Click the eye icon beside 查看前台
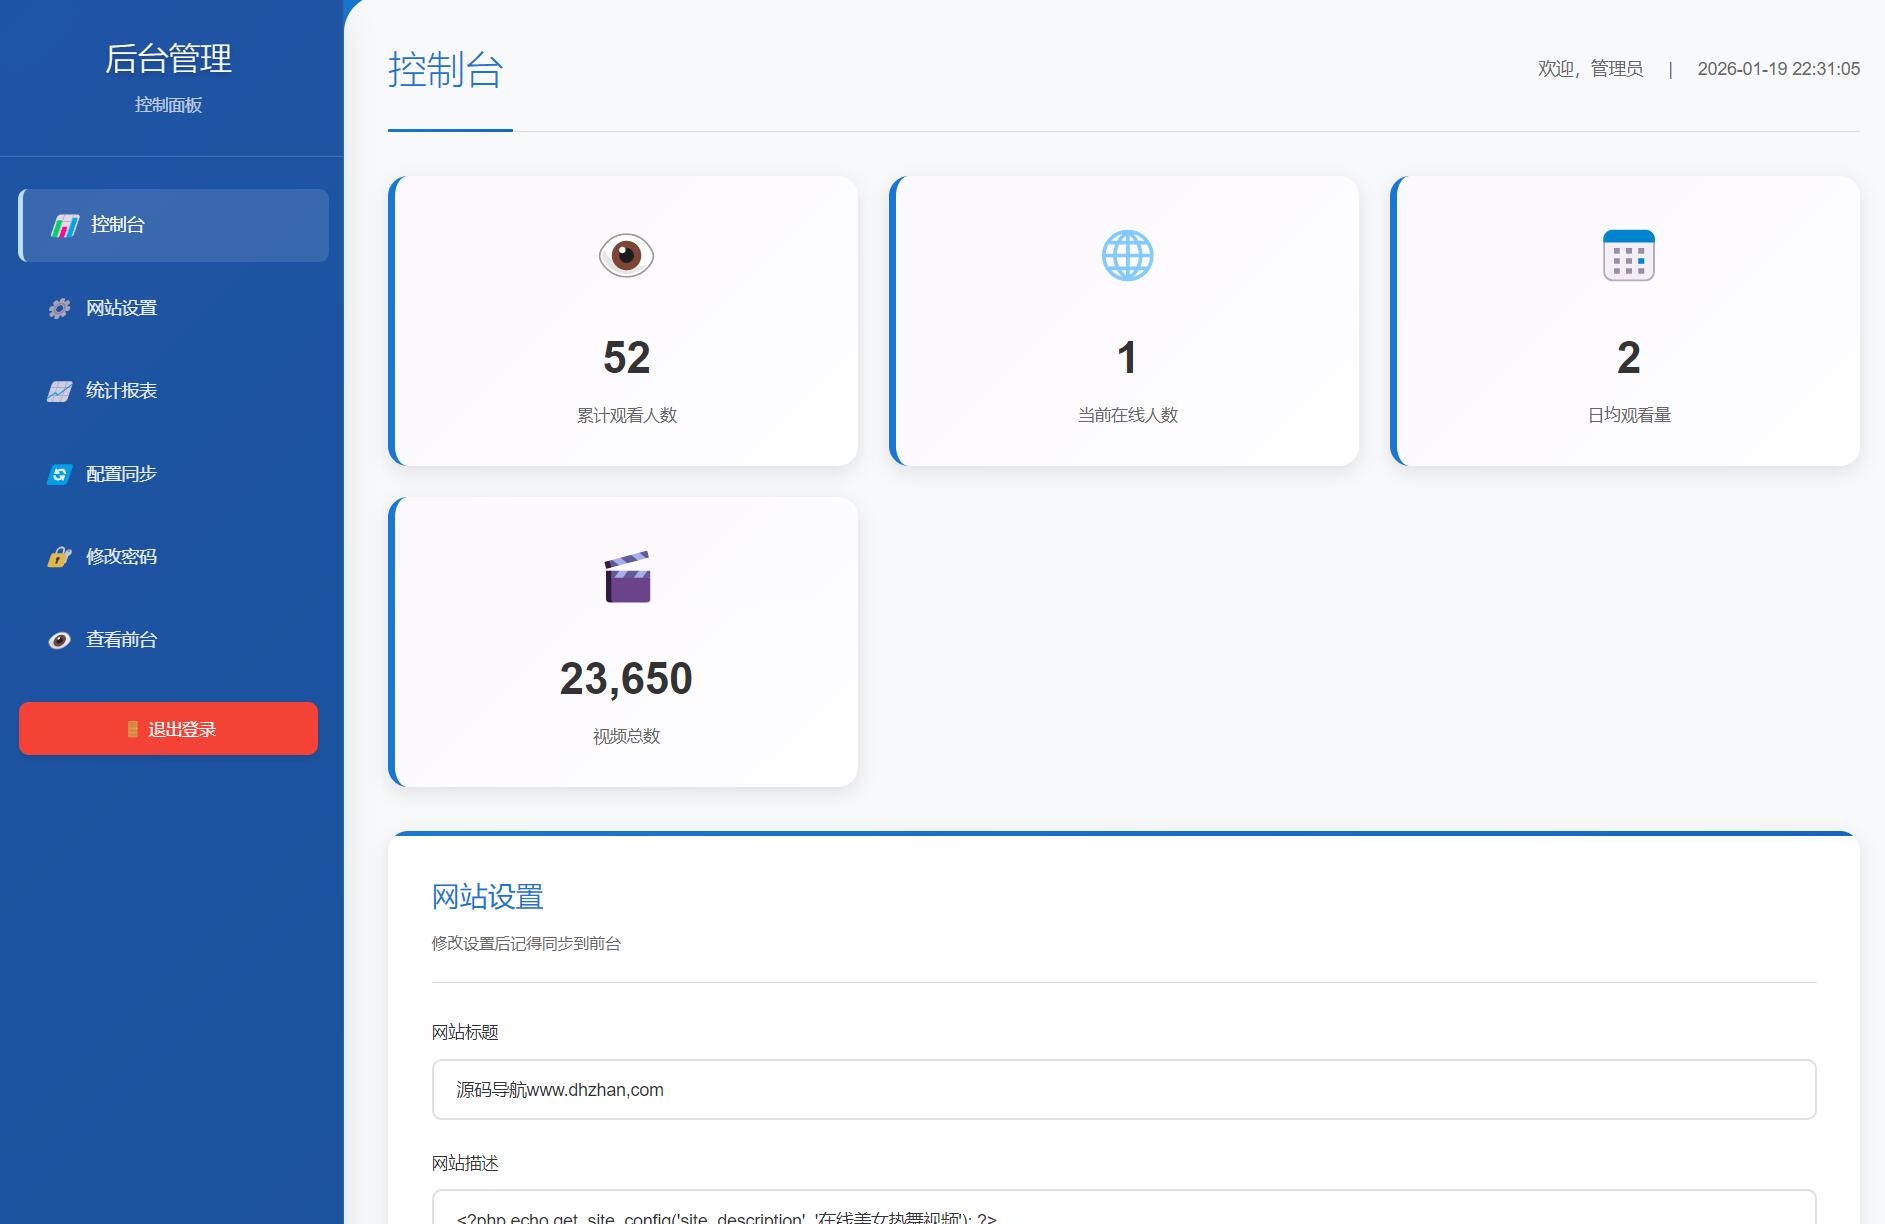Image resolution: width=1885 pixels, height=1224 pixels. coord(60,641)
